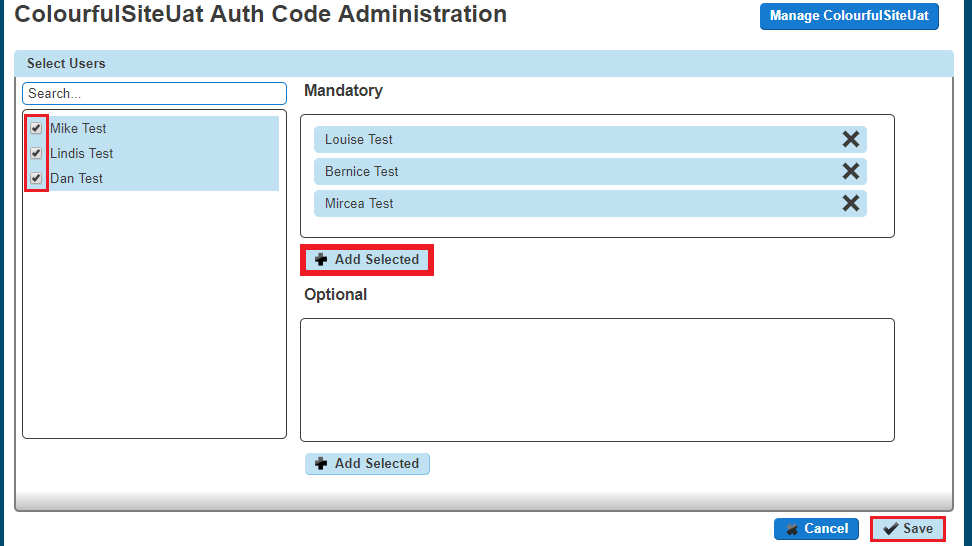
Task: Save the auth code settings
Action: click(x=908, y=529)
